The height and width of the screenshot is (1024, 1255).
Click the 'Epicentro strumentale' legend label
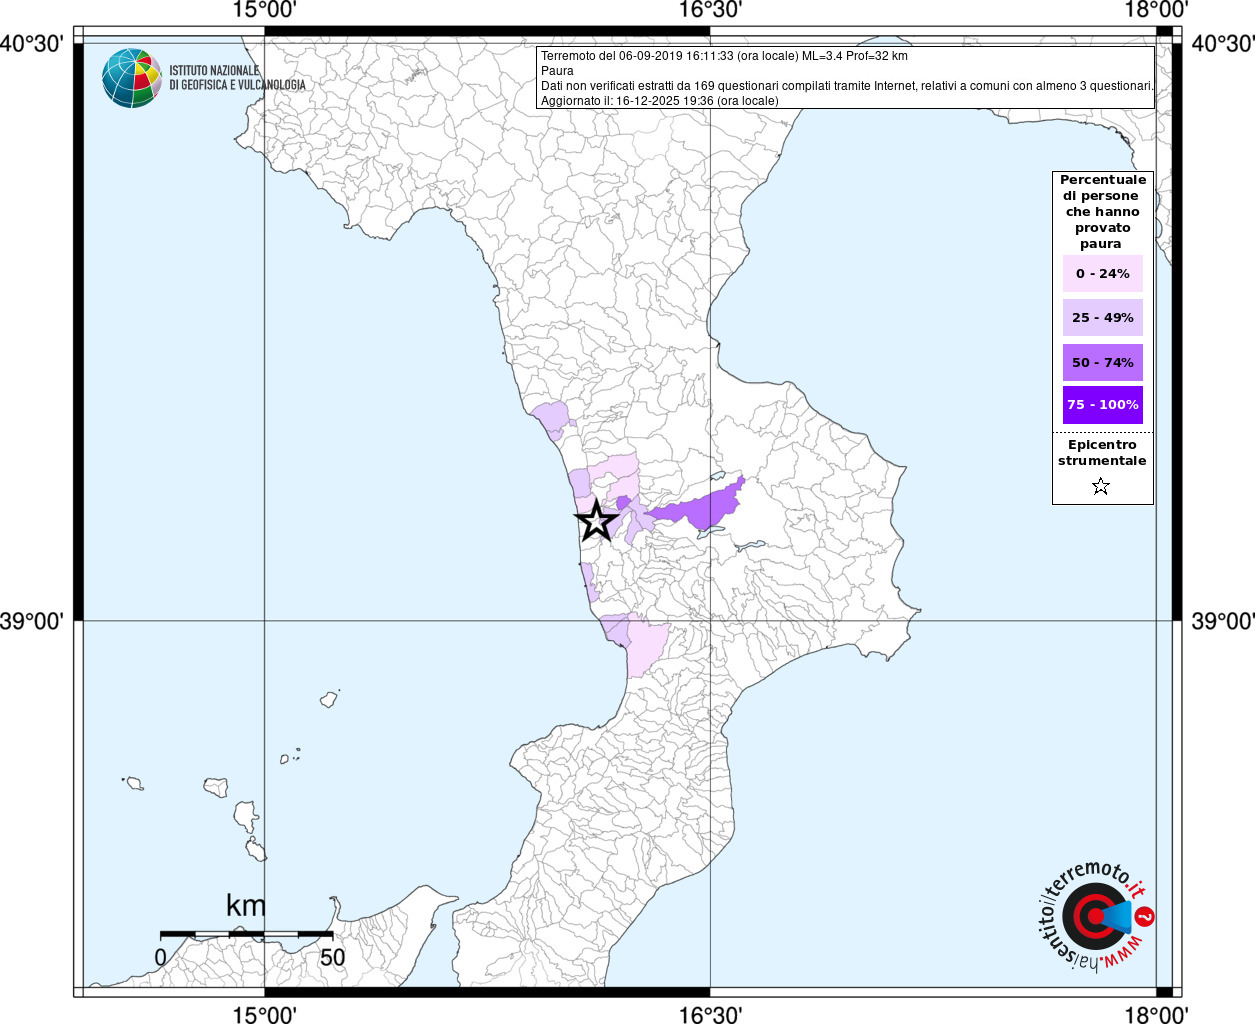[x=1102, y=453]
